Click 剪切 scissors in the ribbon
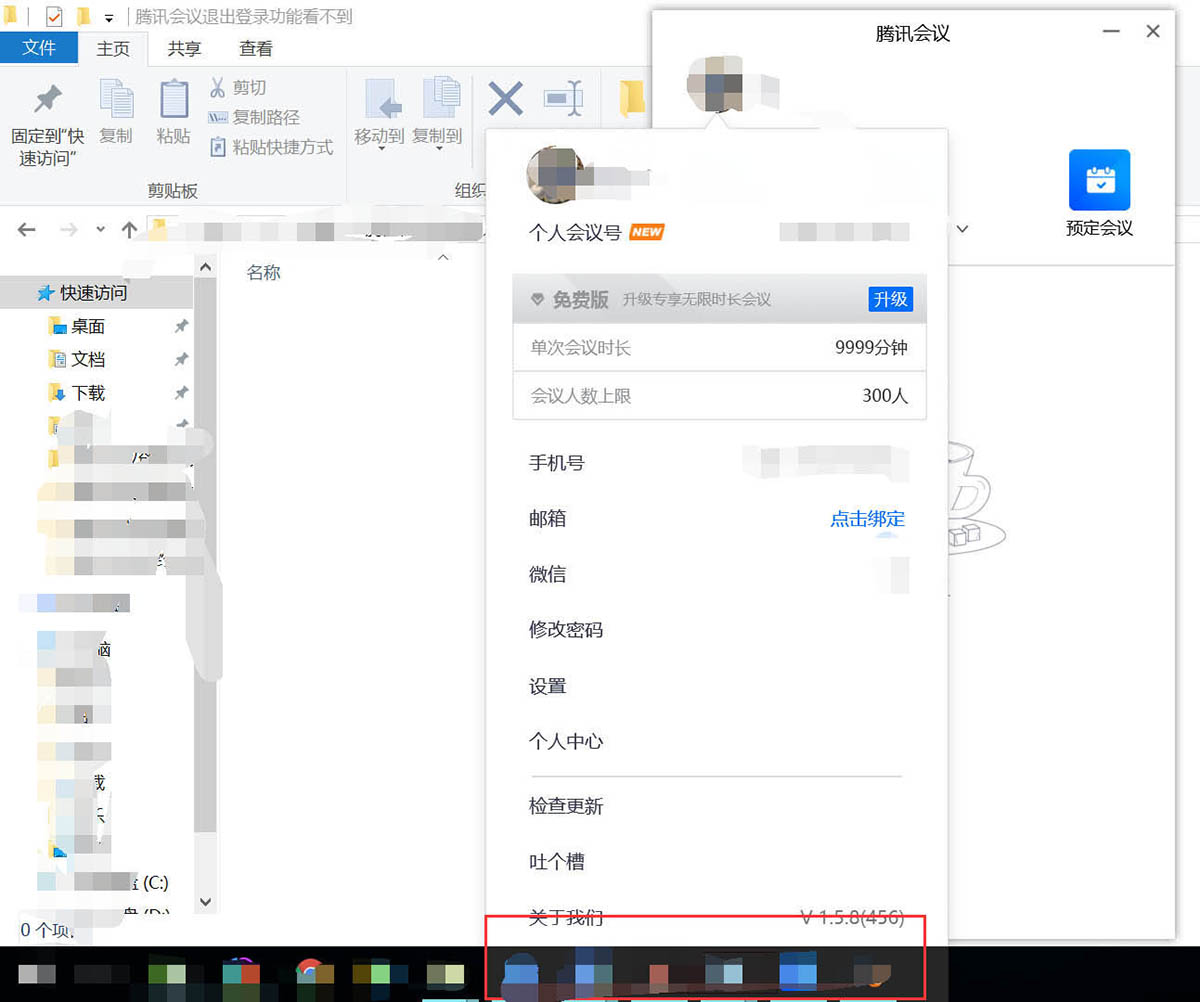Viewport: 1200px width, 1002px height. coord(237,88)
